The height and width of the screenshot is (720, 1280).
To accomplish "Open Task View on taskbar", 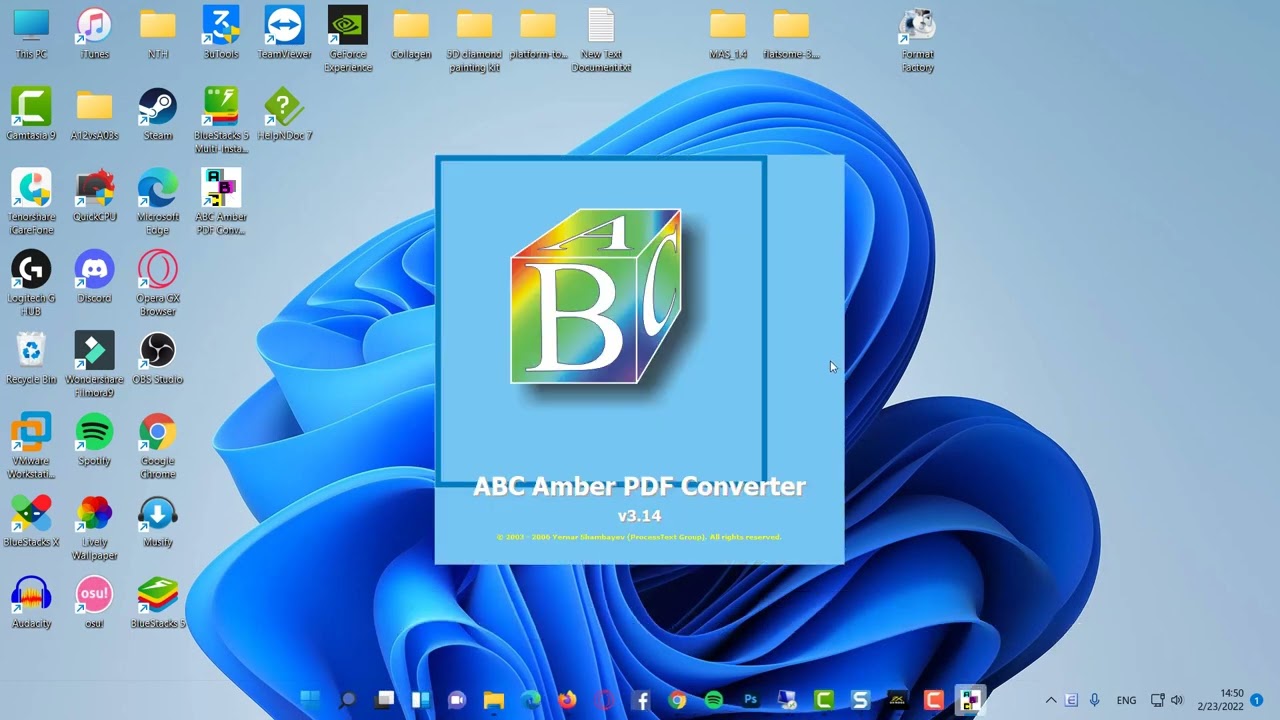I will click(x=385, y=700).
